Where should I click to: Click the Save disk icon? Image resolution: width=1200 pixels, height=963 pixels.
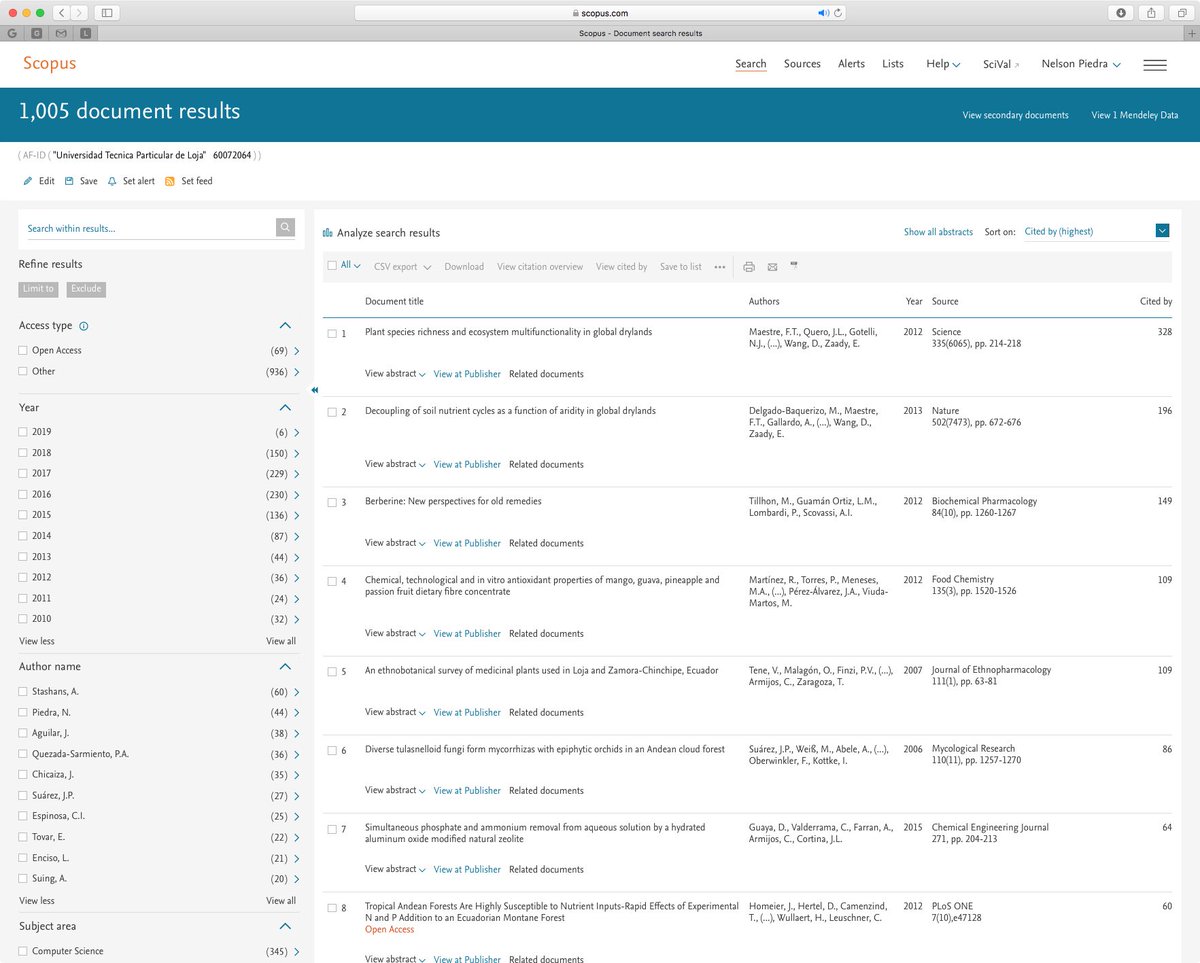tap(69, 181)
